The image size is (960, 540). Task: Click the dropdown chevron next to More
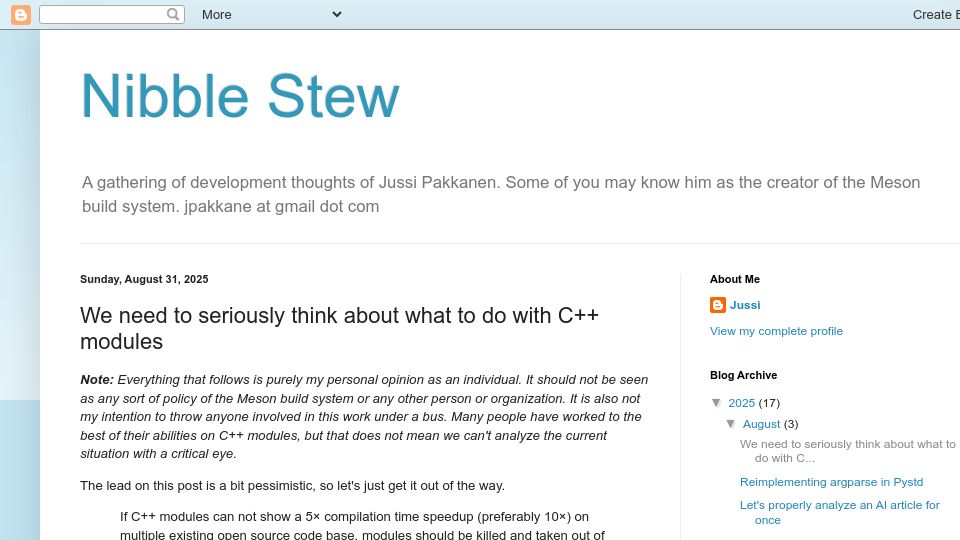[337, 14]
